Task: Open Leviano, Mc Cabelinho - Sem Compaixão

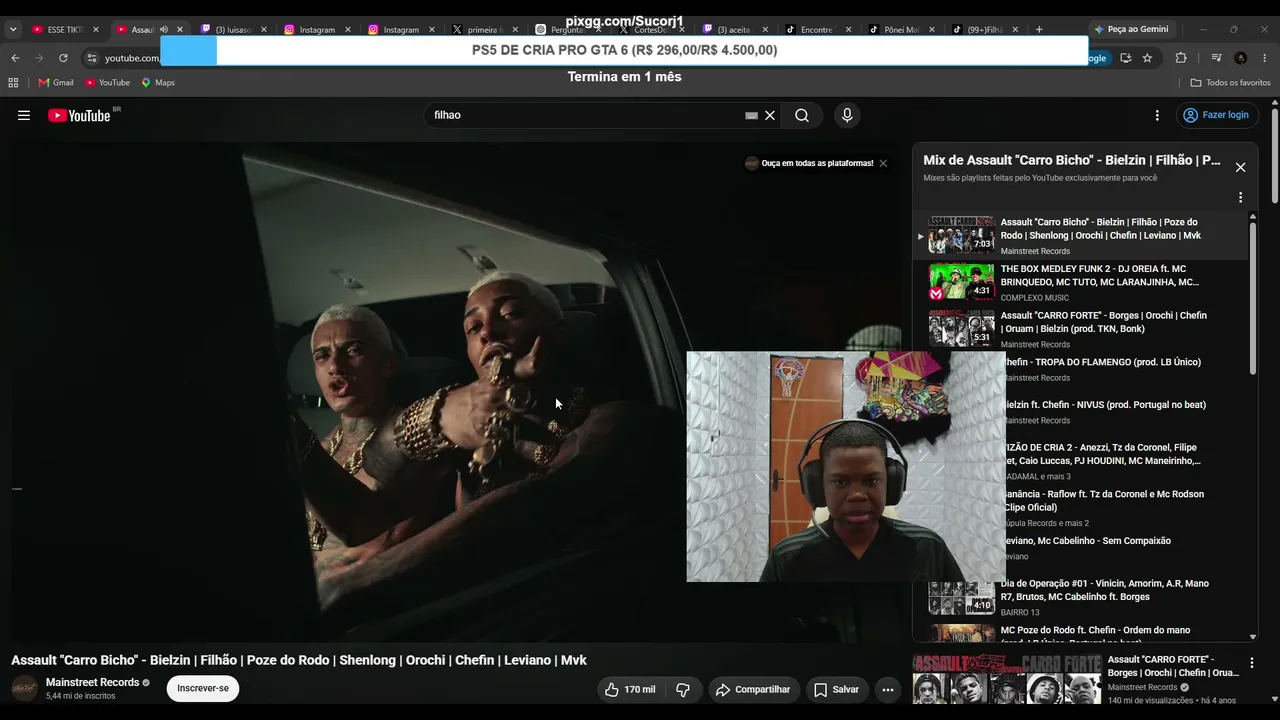Action: tap(1086, 541)
